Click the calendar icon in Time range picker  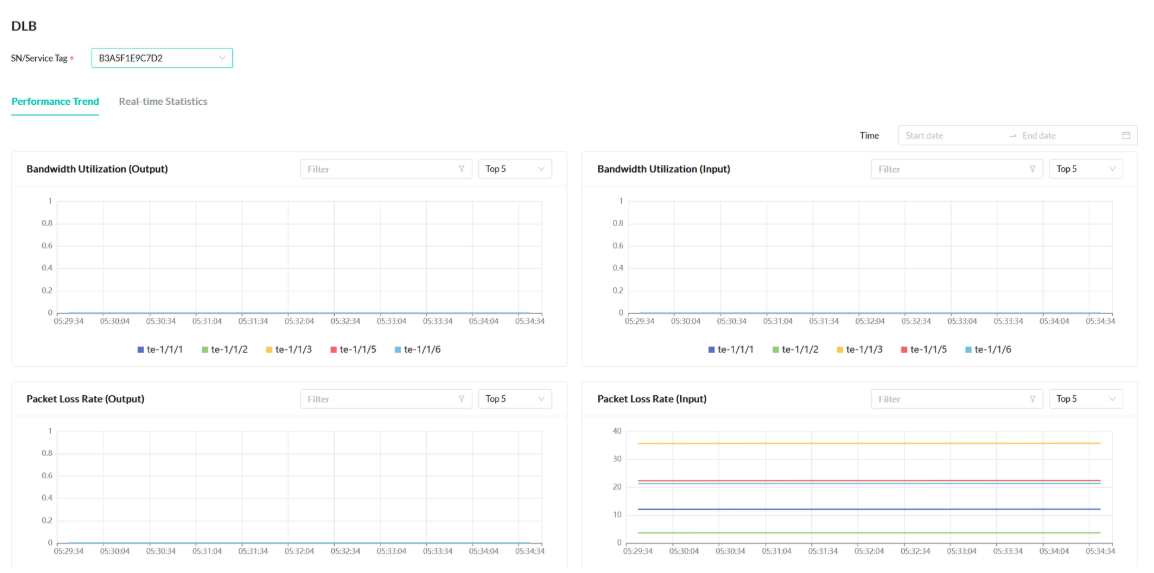(1126, 136)
